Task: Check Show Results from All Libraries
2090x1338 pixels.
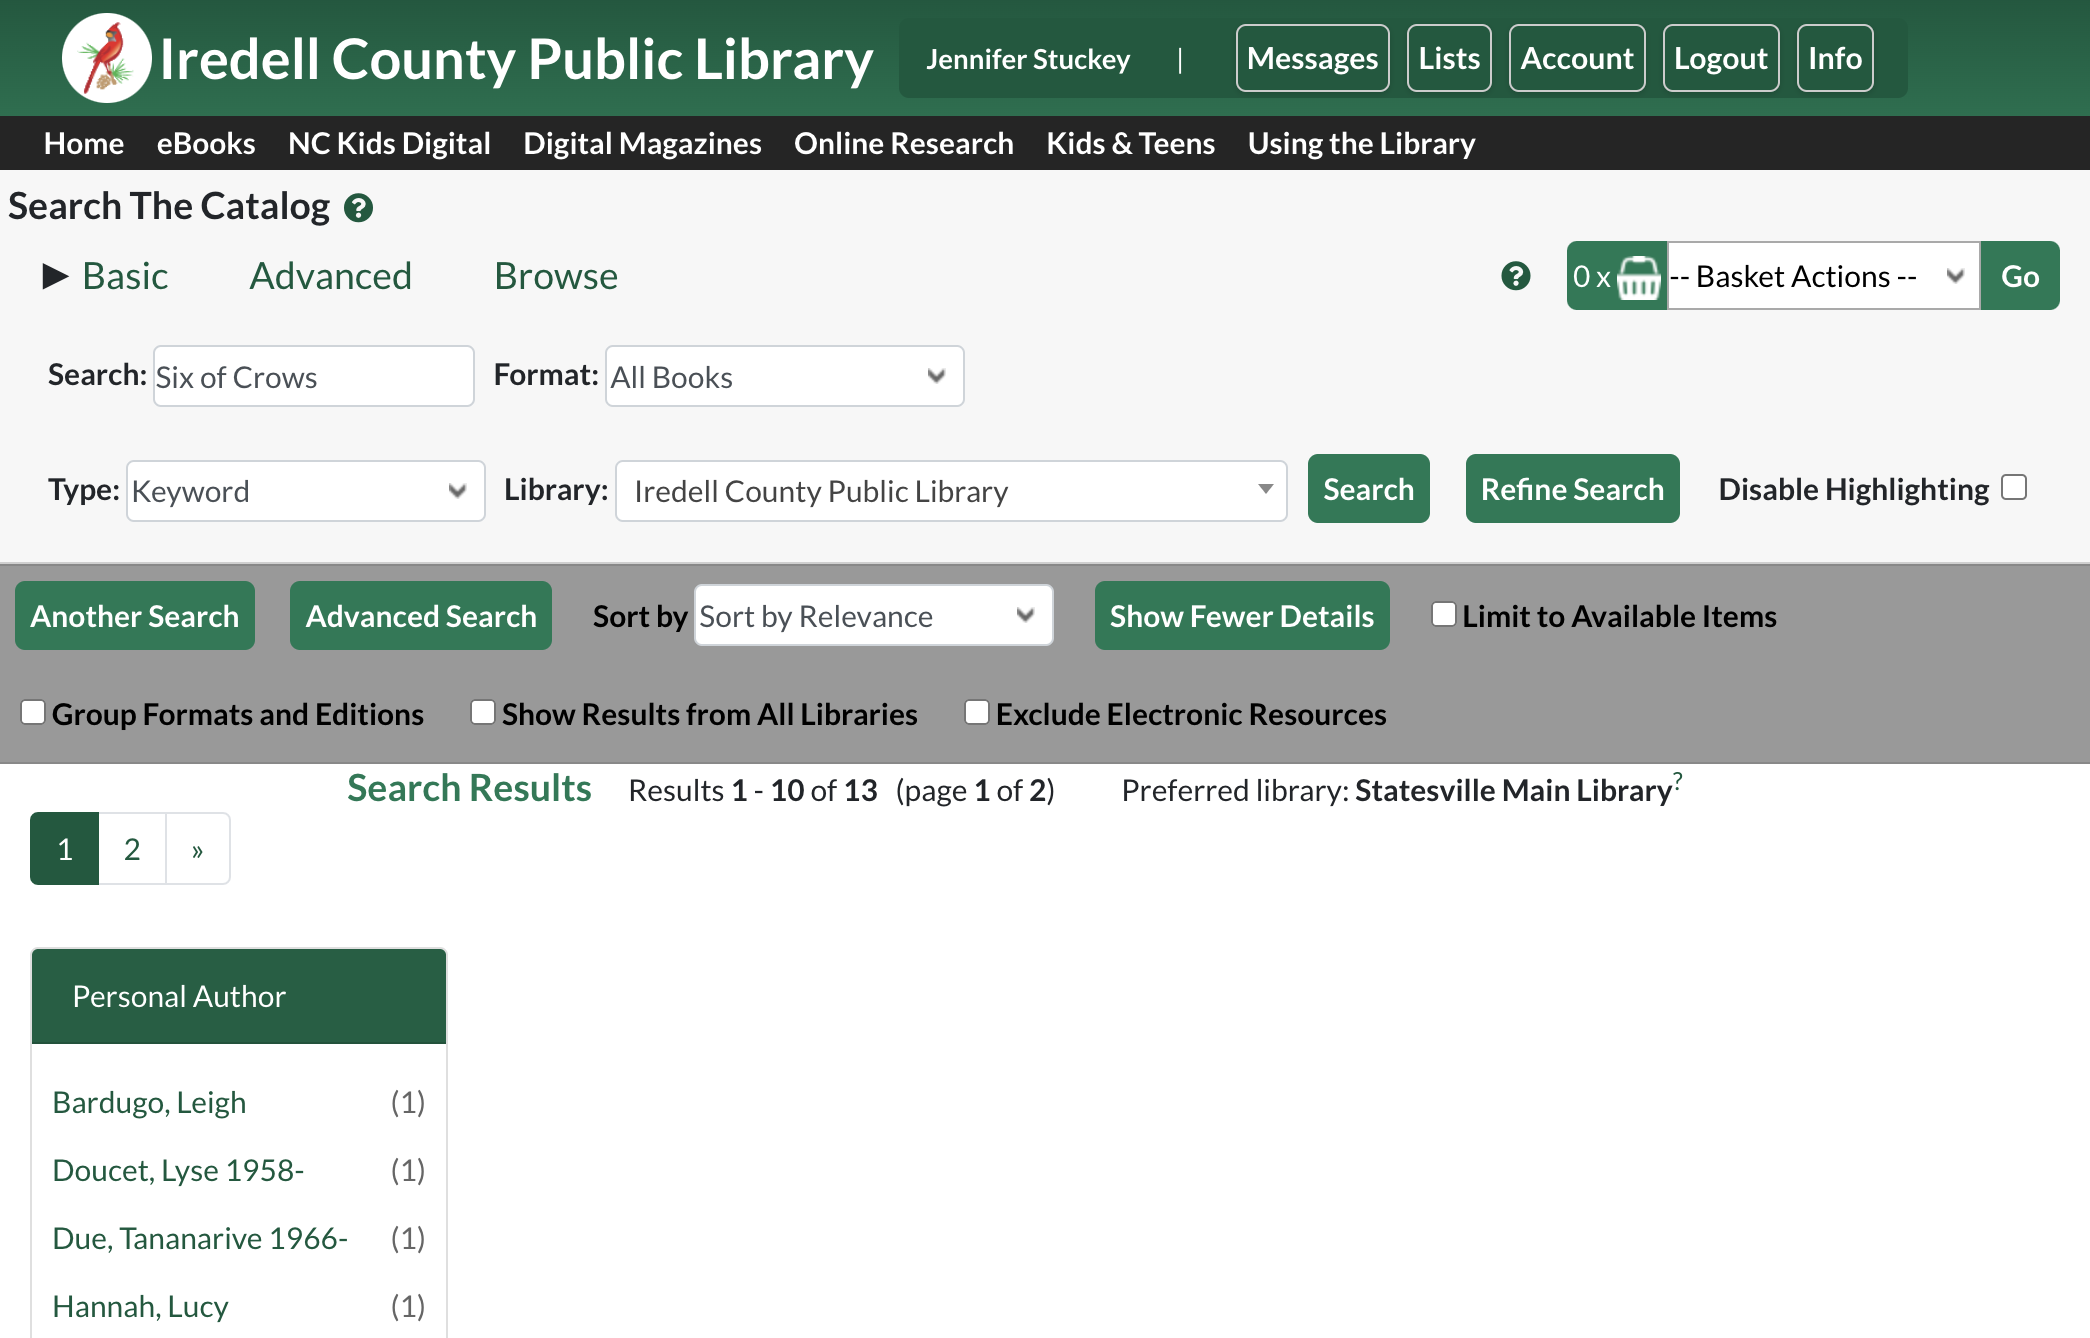Action: [x=483, y=712]
